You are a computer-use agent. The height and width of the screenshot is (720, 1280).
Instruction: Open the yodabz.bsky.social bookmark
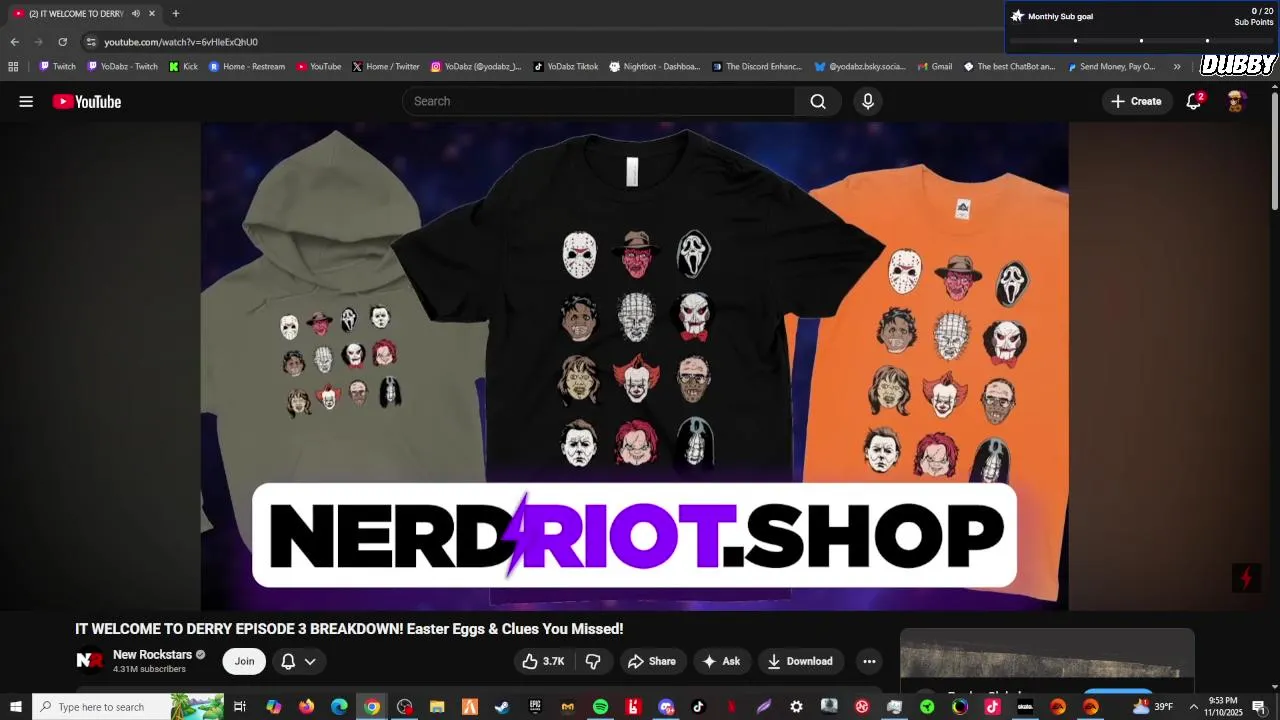860,67
